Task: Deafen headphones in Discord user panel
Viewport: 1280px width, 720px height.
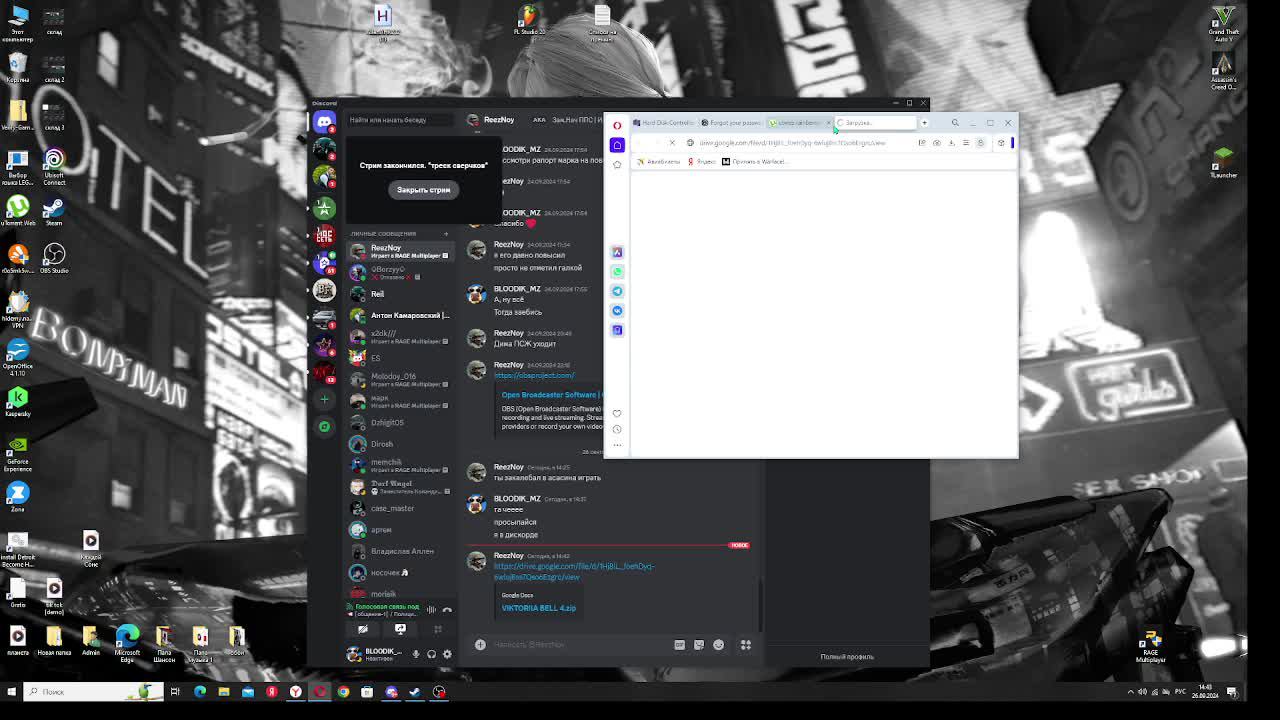Action: (432, 654)
